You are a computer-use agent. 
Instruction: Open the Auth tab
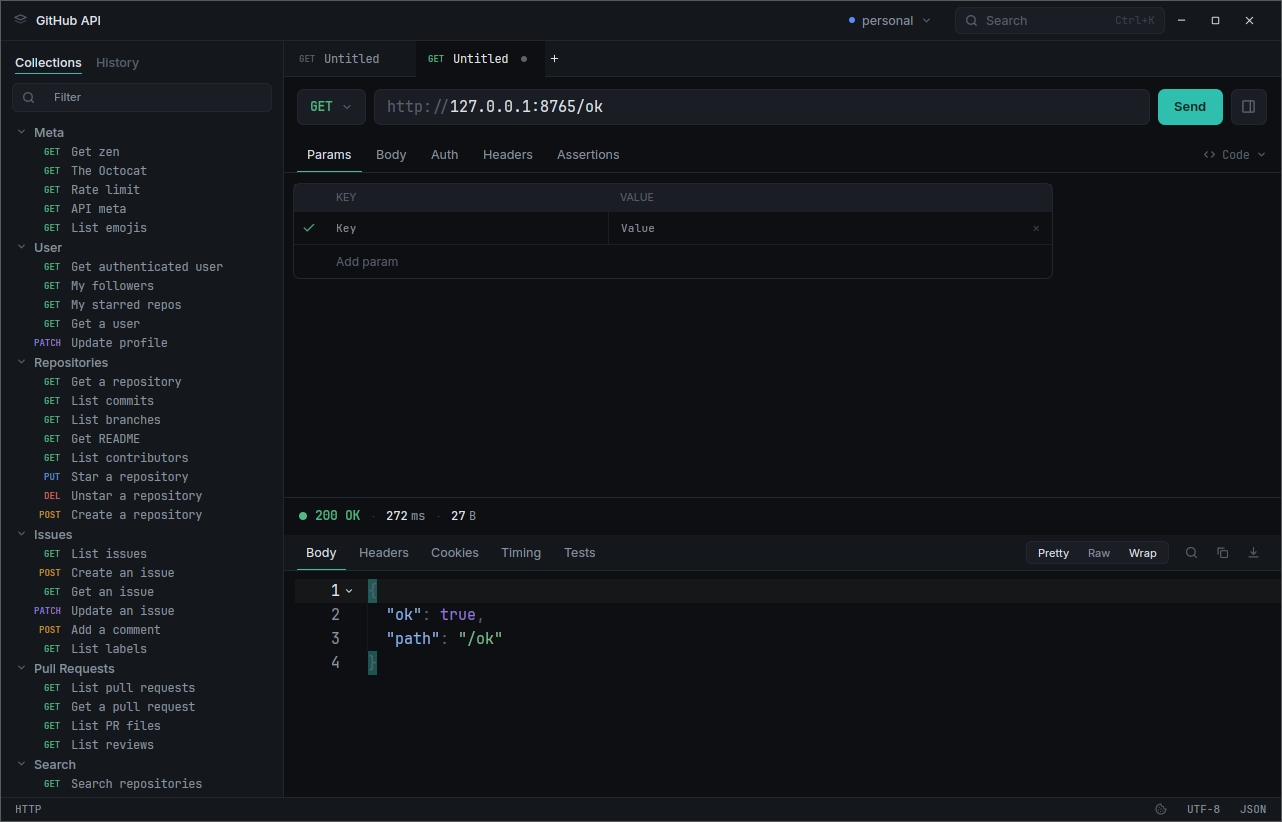pyautogui.click(x=445, y=155)
